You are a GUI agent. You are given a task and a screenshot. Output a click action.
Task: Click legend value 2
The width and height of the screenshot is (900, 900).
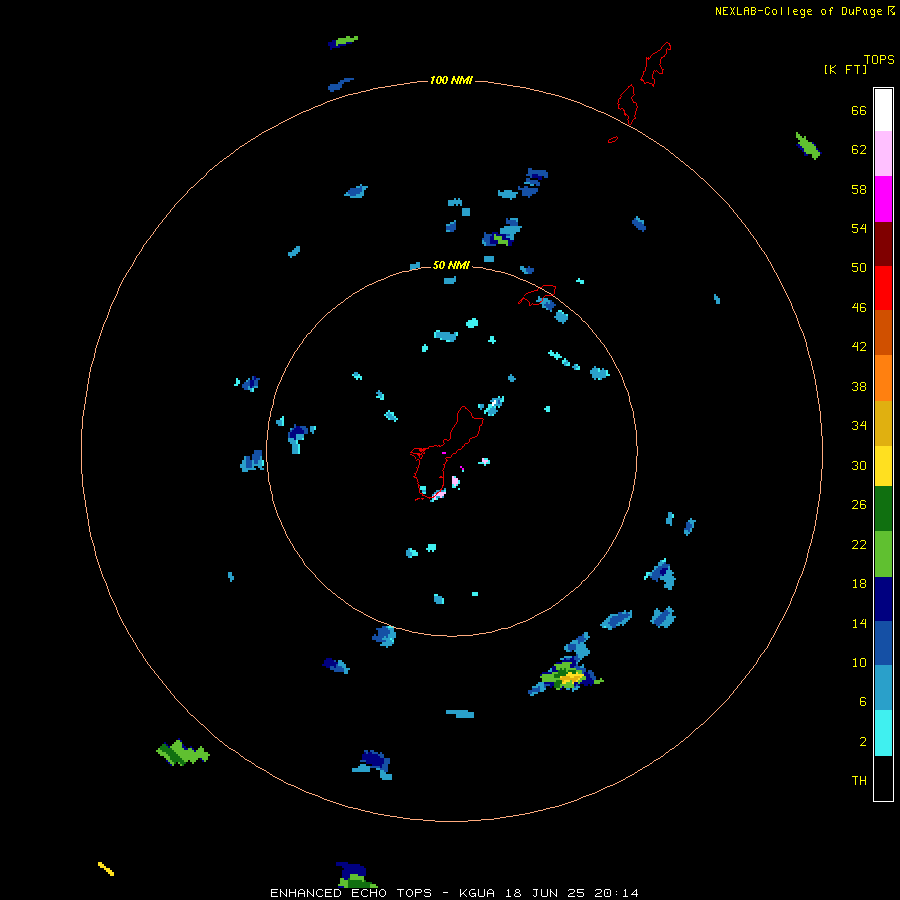[863, 741]
